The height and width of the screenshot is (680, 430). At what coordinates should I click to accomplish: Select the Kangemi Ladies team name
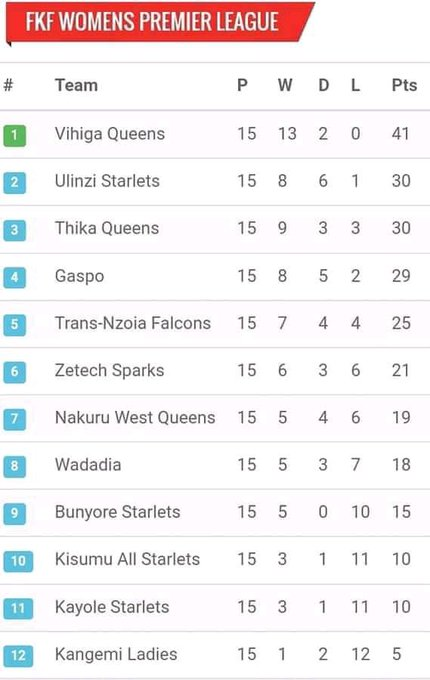[116, 654]
